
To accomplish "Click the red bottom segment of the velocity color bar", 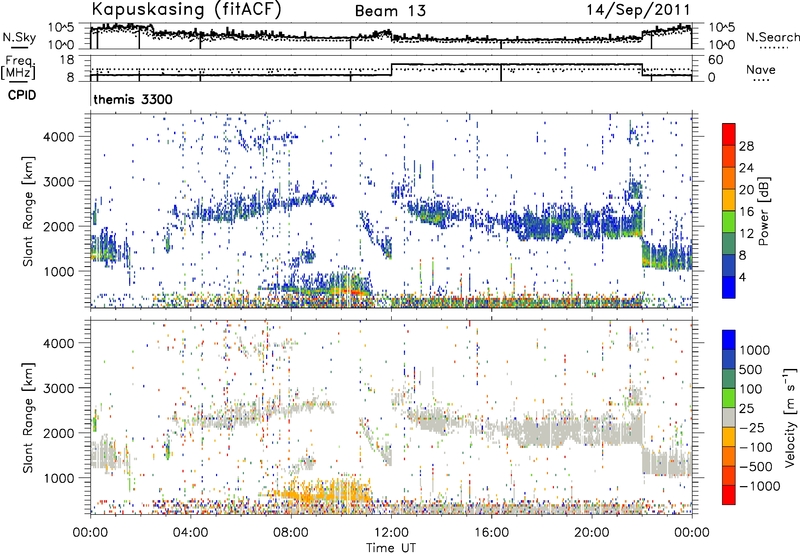I will [729, 495].
